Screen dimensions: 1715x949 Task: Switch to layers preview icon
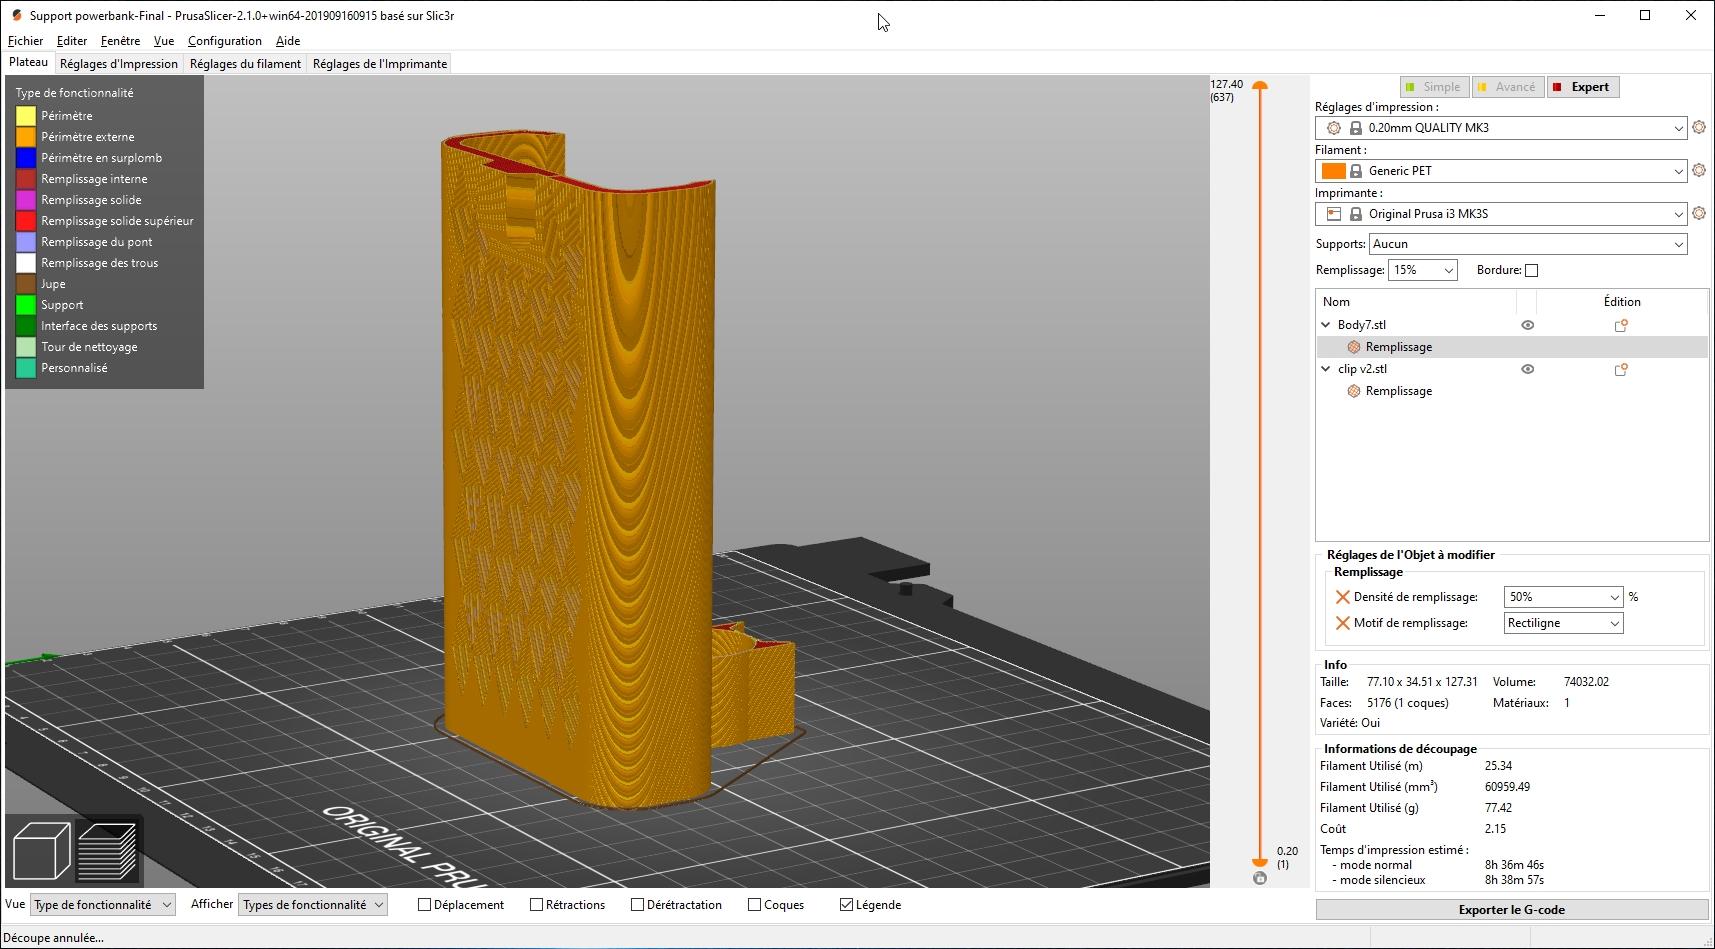click(x=107, y=850)
